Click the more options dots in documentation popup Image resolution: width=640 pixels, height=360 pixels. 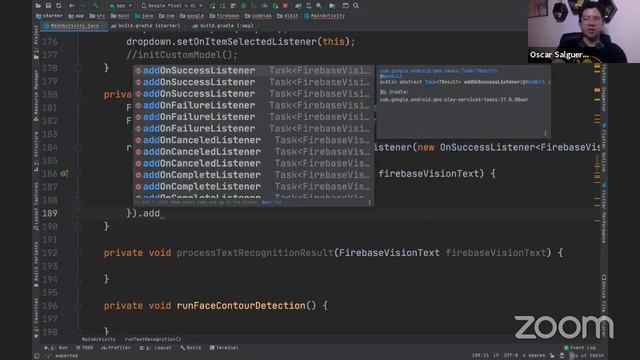point(545,133)
